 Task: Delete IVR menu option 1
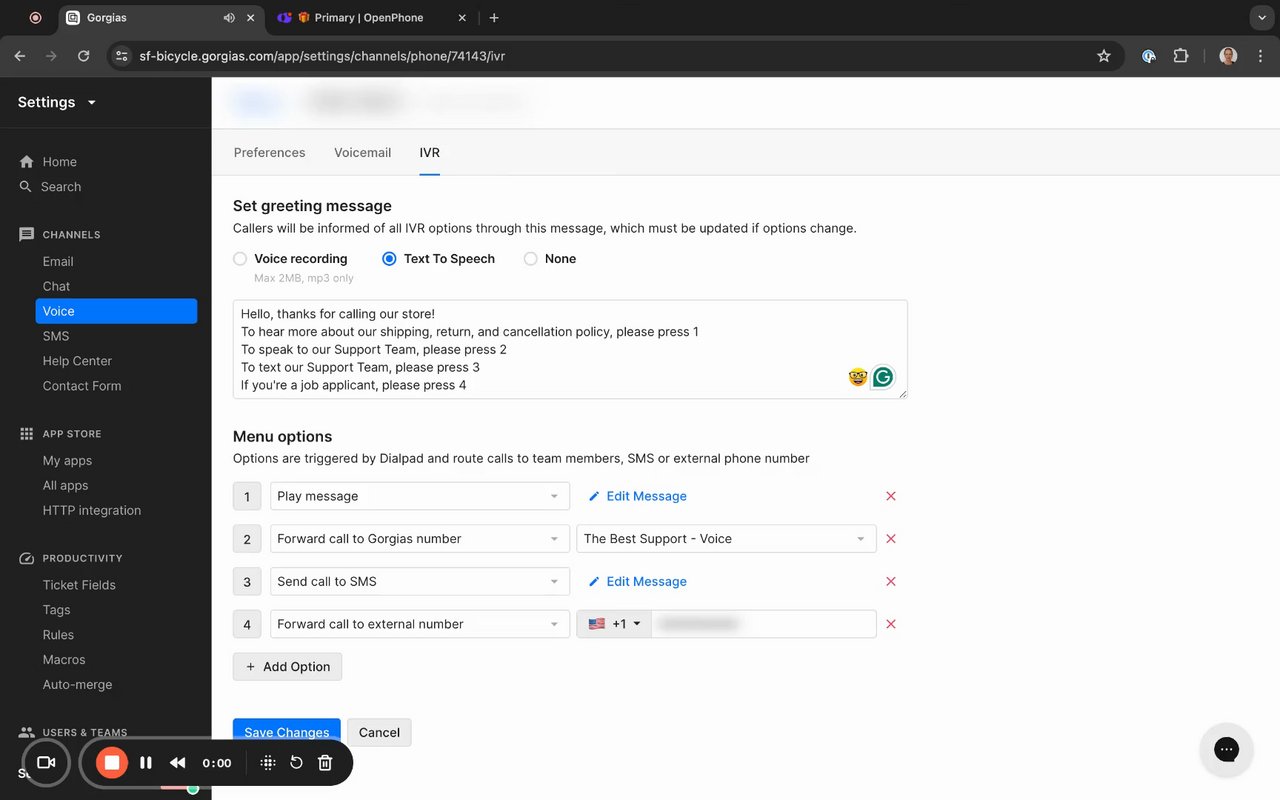(x=891, y=496)
